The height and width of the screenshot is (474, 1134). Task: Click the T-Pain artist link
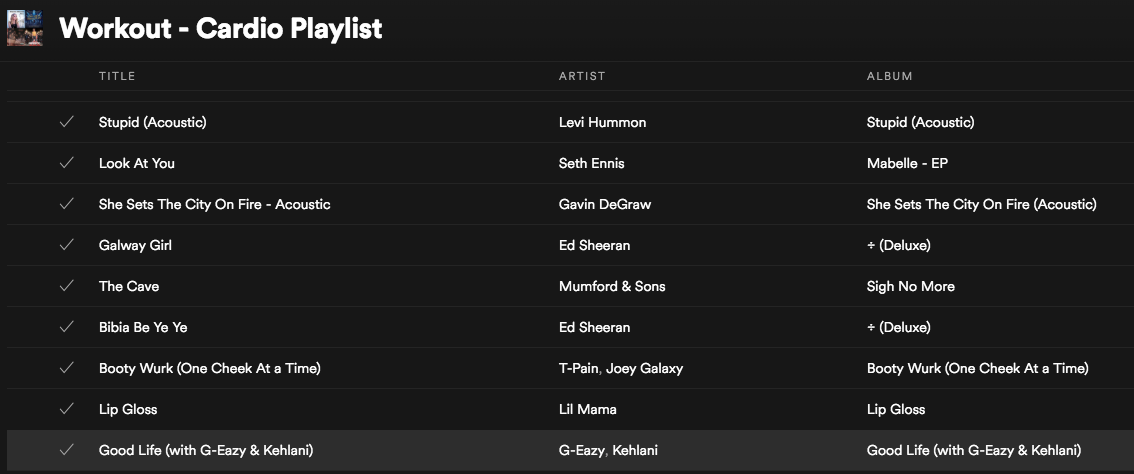(x=578, y=368)
